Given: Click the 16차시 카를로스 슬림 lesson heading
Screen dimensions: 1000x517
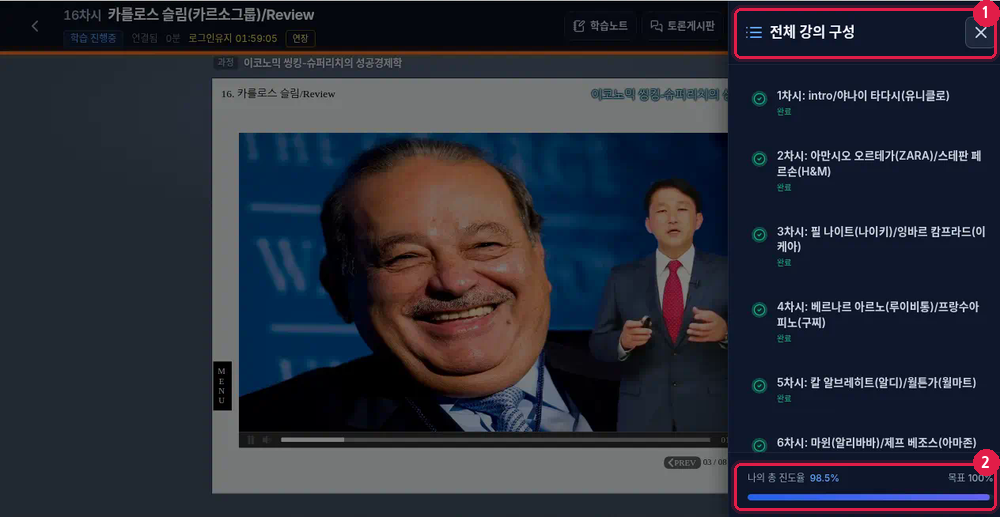Looking at the screenshot, I should click(x=189, y=15).
